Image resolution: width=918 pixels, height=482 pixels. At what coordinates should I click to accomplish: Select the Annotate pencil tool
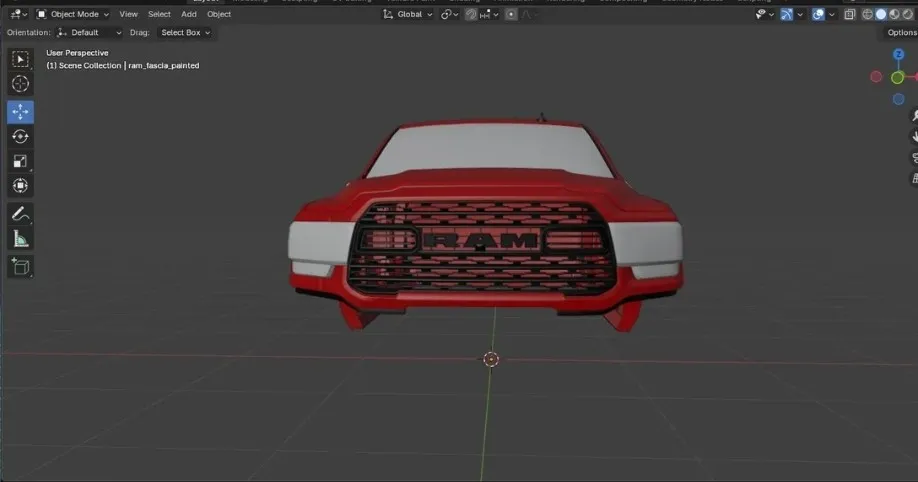point(20,214)
